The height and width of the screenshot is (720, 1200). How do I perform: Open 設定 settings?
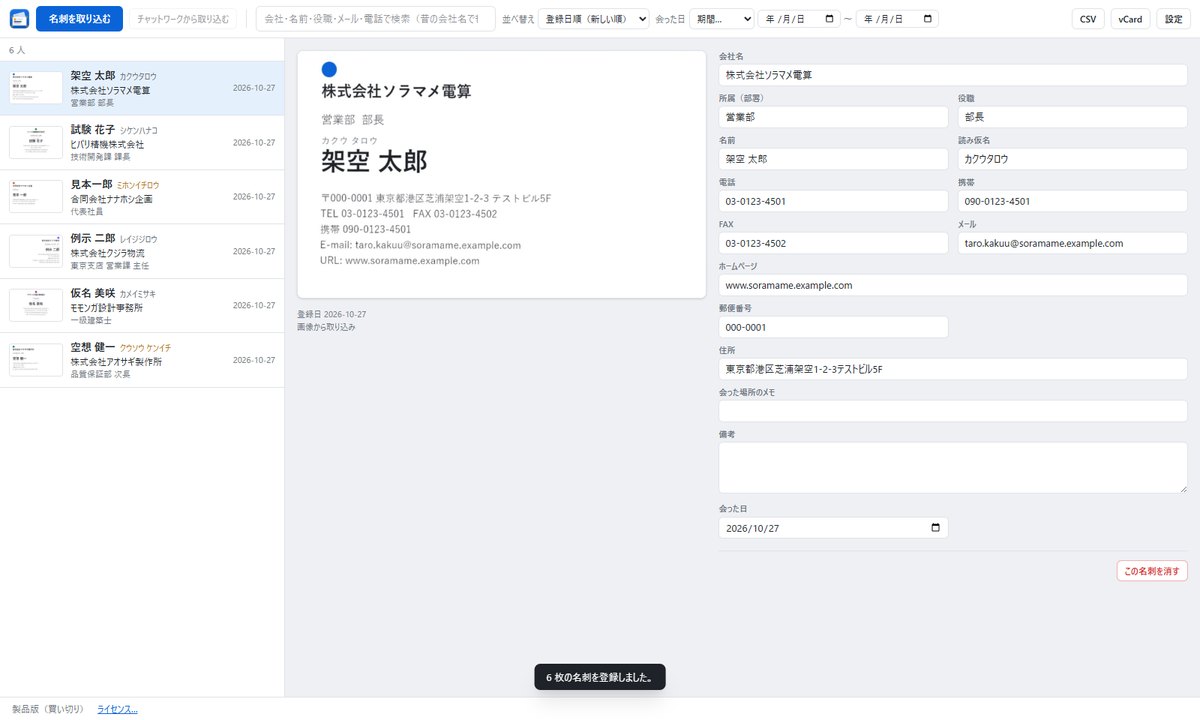pos(1174,19)
